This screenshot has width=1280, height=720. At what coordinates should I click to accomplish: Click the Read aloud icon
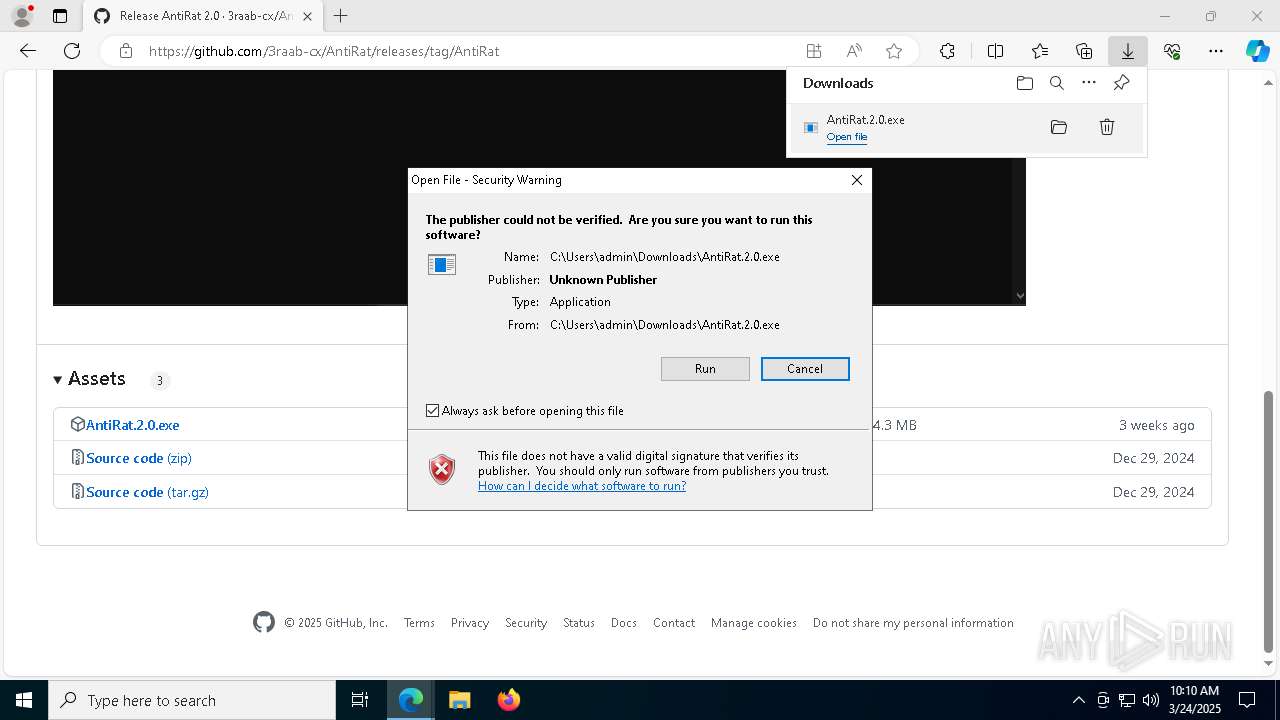point(854,51)
